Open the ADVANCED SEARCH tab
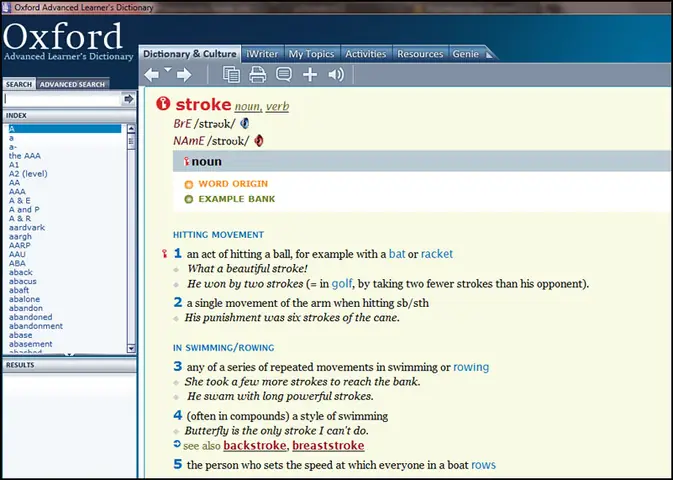 click(72, 84)
